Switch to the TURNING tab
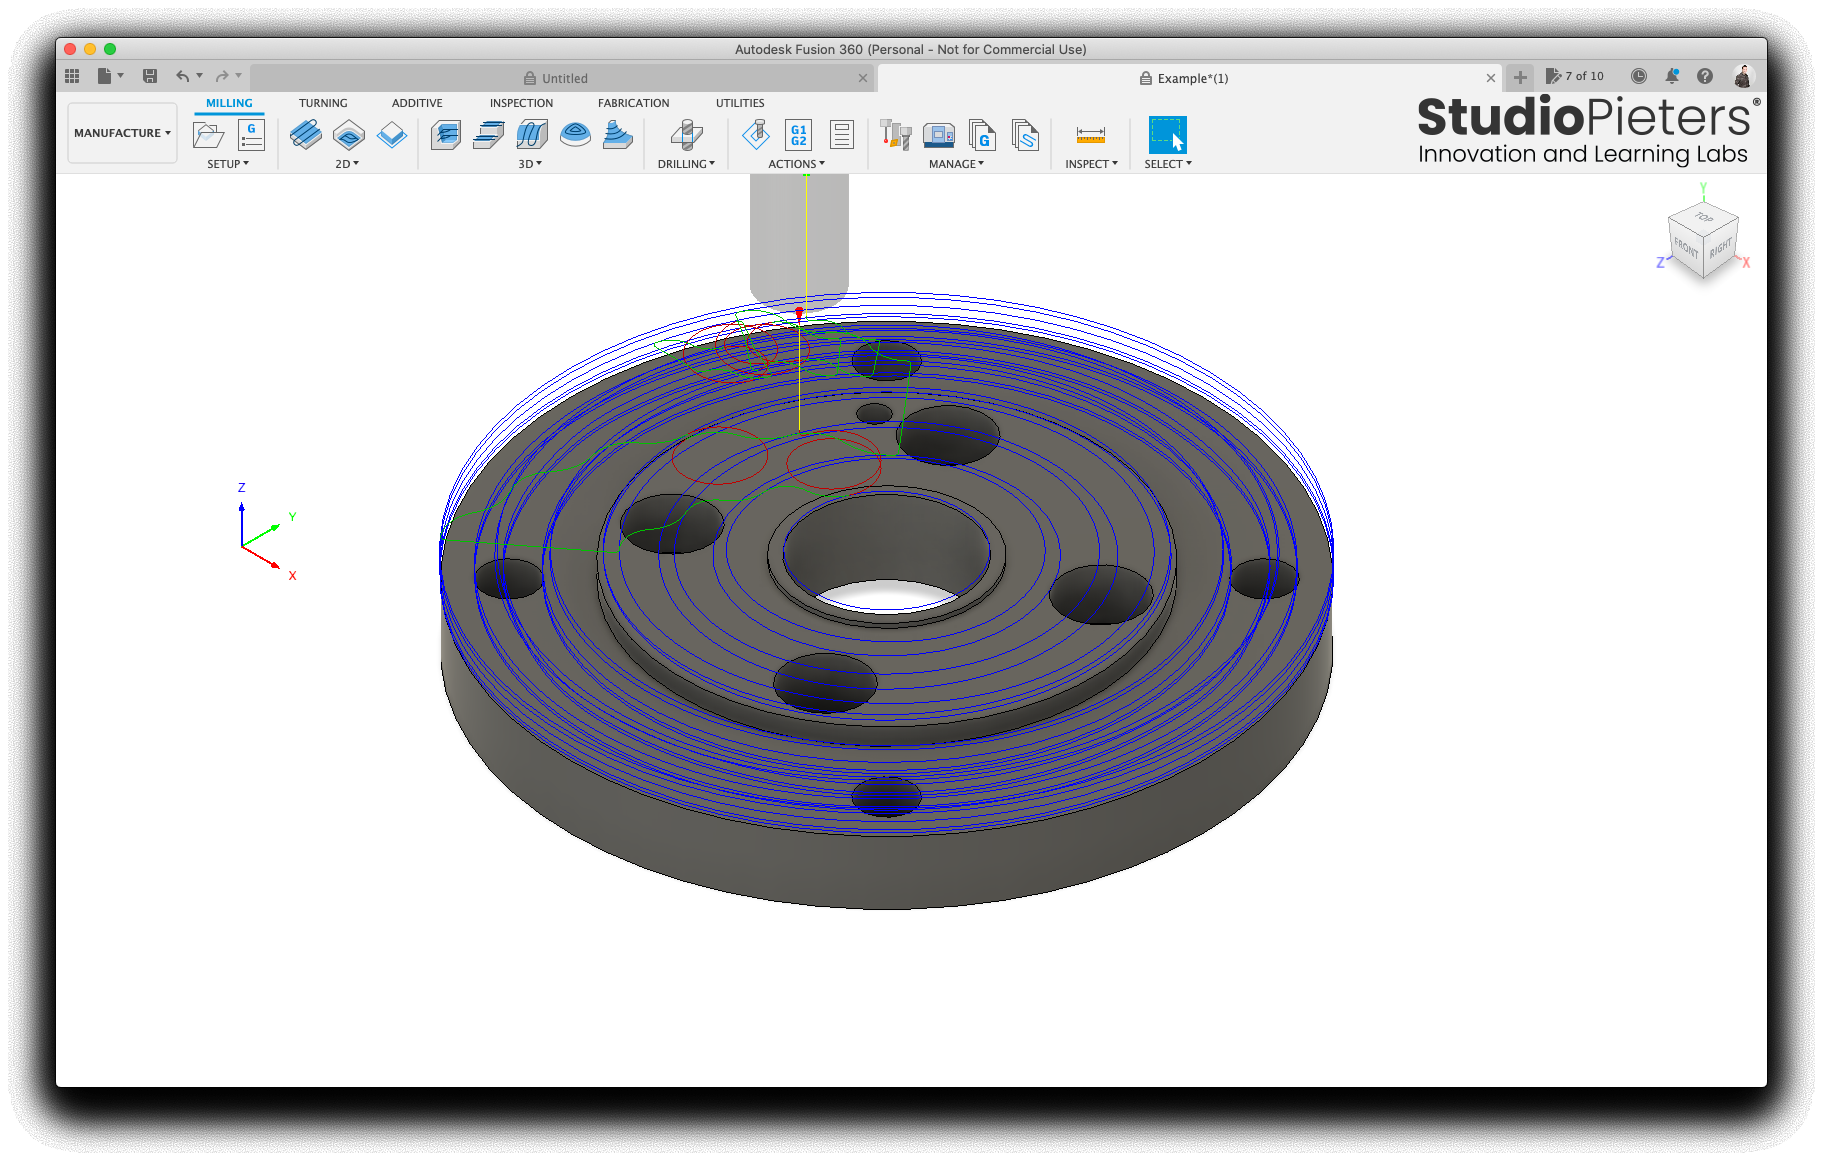 pyautogui.click(x=323, y=103)
